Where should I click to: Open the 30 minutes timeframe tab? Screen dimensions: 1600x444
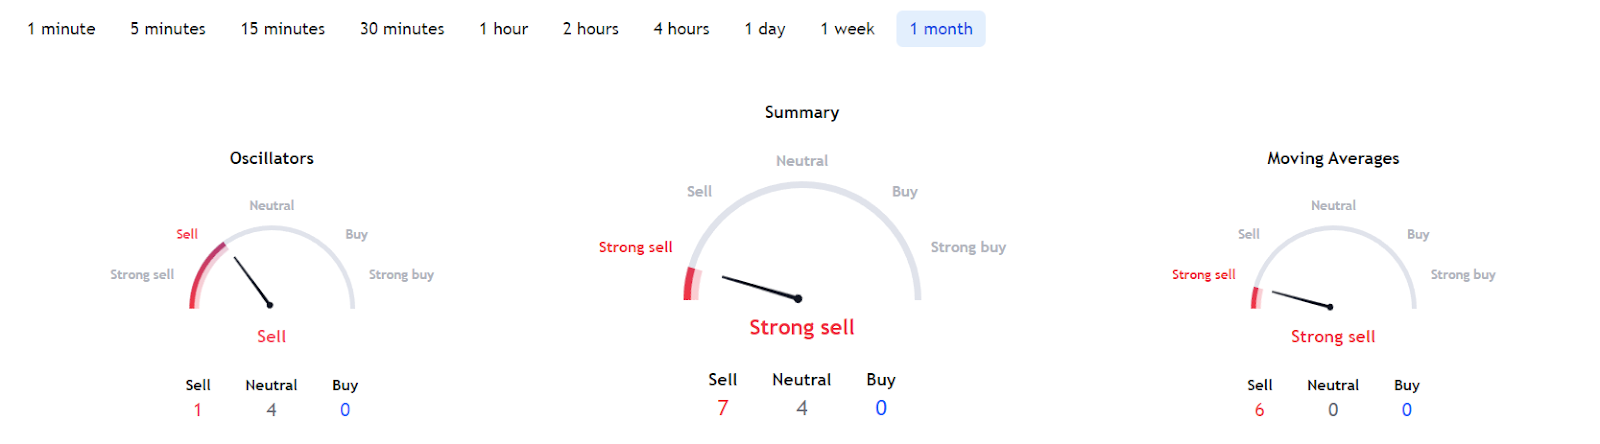pos(402,29)
